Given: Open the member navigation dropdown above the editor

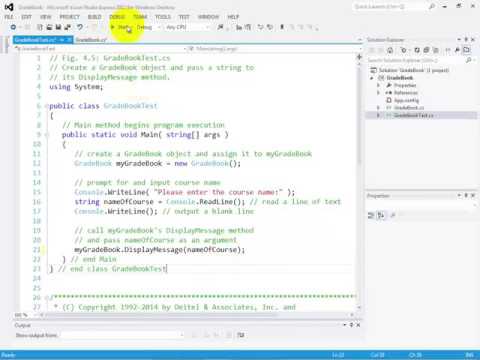Looking at the screenshot, I should click(x=274, y=49).
